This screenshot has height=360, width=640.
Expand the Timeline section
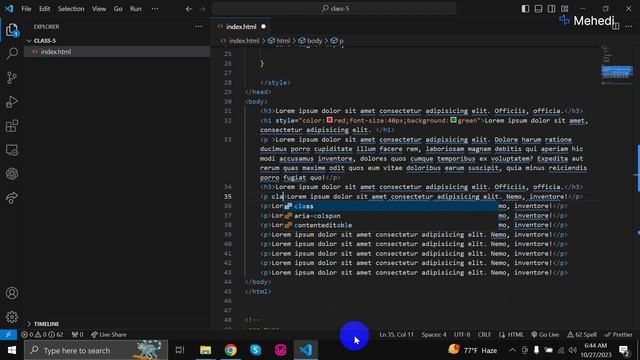coord(43,324)
